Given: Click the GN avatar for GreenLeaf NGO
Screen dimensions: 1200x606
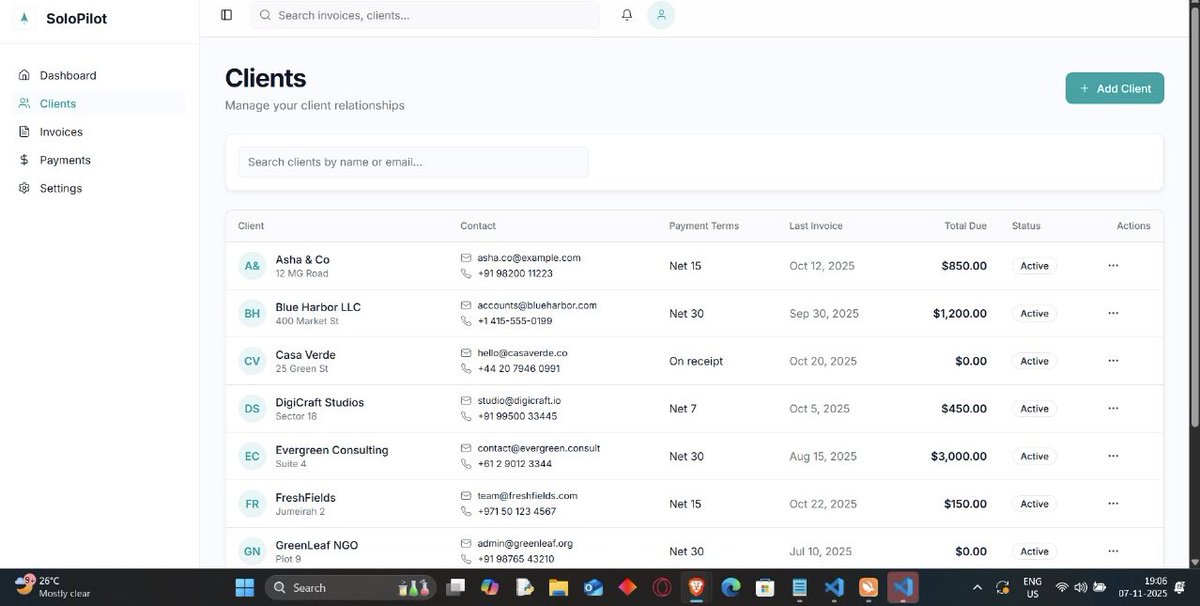Looking at the screenshot, I should [252, 551].
